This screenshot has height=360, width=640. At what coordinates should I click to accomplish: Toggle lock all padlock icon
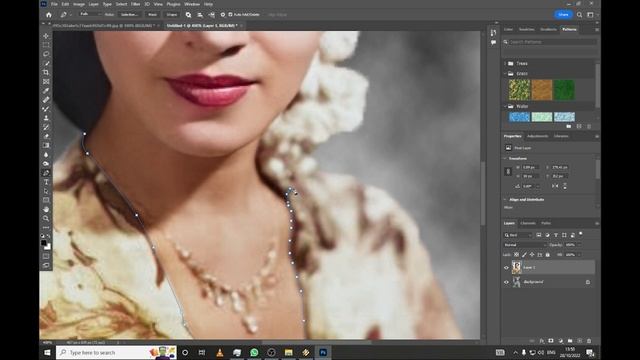(548, 255)
